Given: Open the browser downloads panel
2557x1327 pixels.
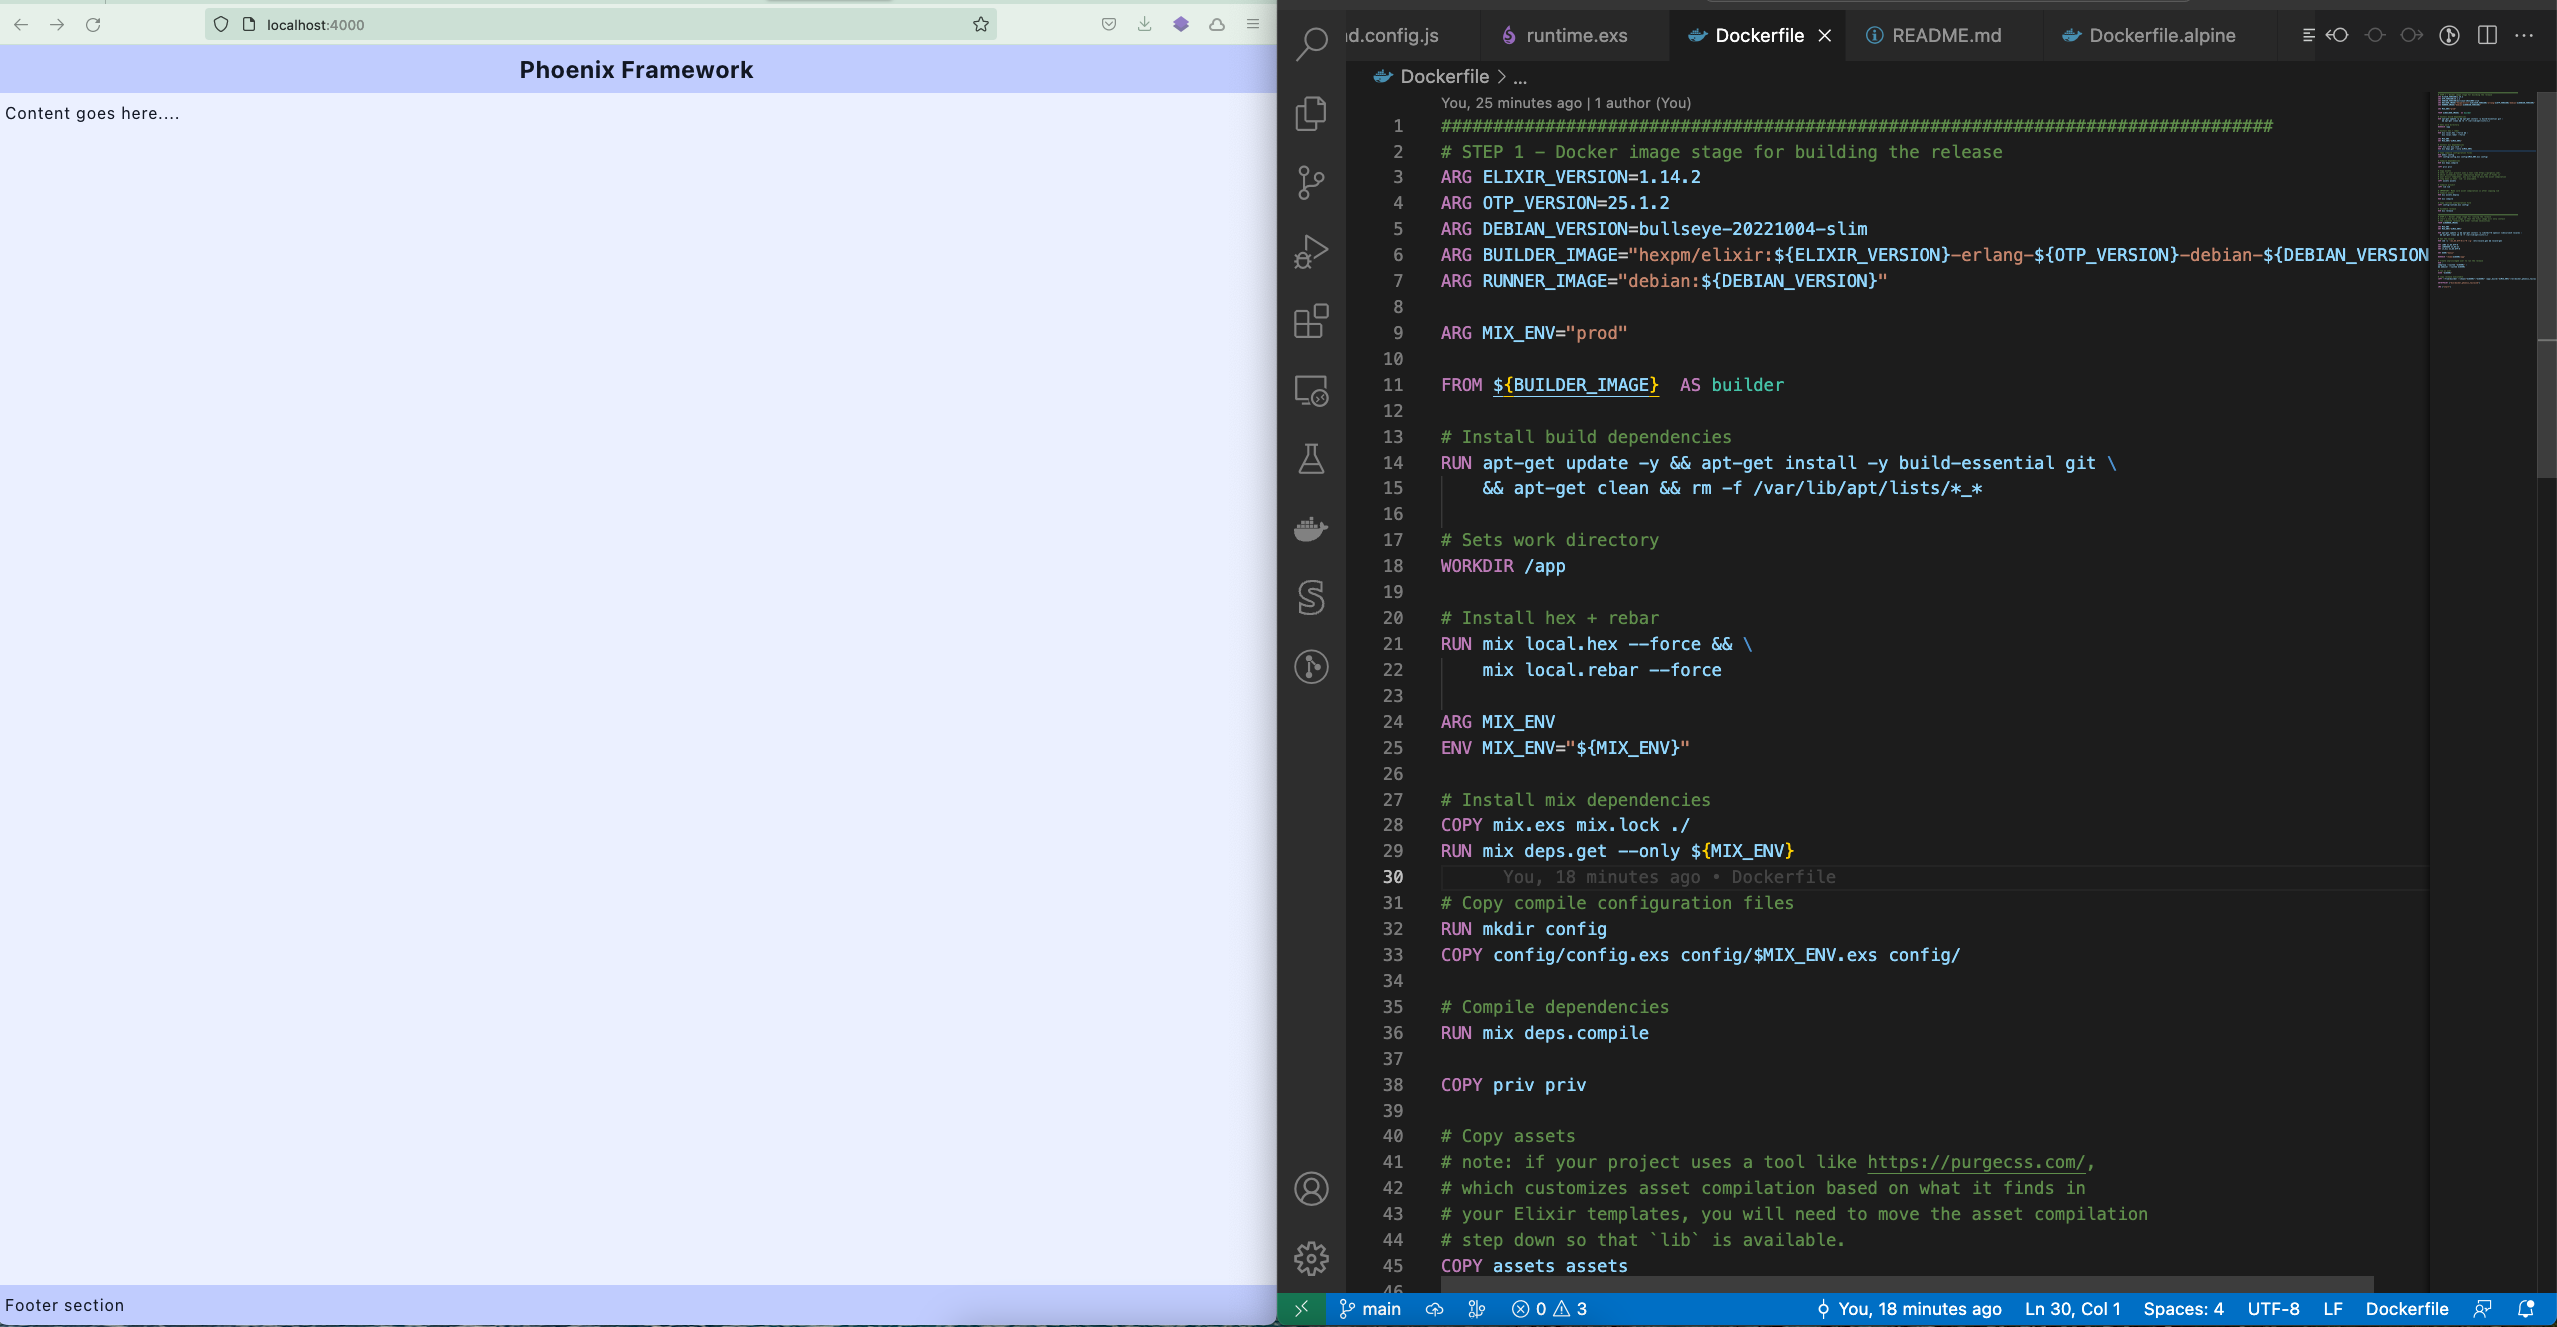Looking at the screenshot, I should point(1144,25).
